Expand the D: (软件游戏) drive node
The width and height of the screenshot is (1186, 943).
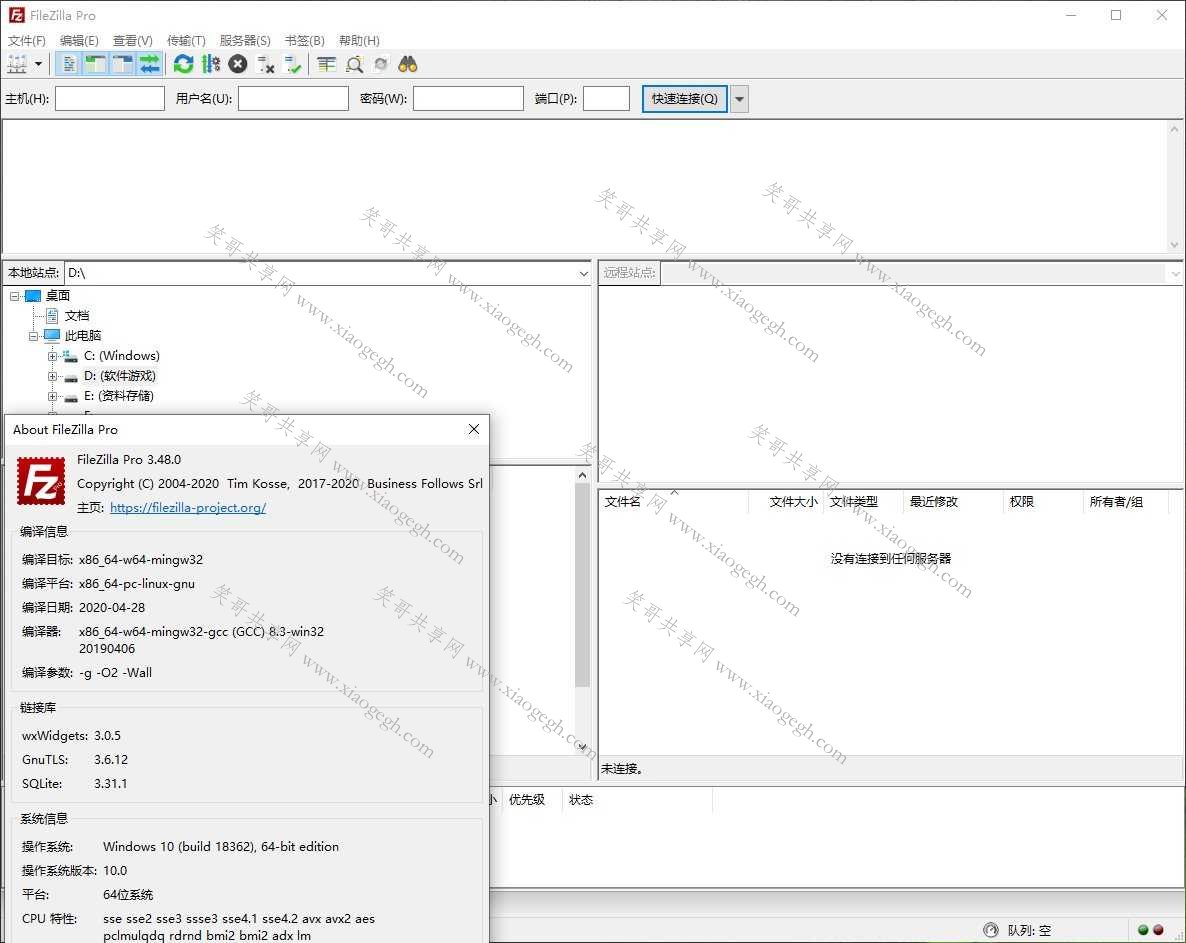tap(52, 376)
